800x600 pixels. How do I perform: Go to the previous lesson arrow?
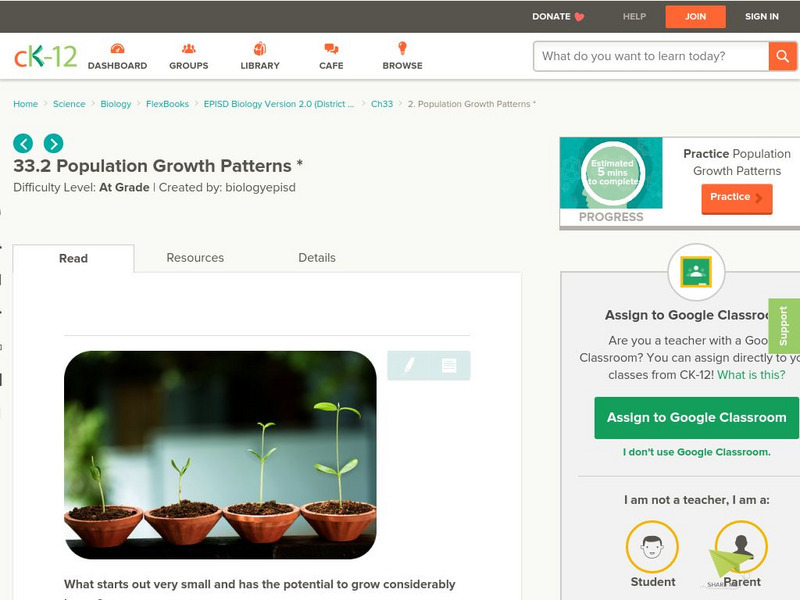23,143
